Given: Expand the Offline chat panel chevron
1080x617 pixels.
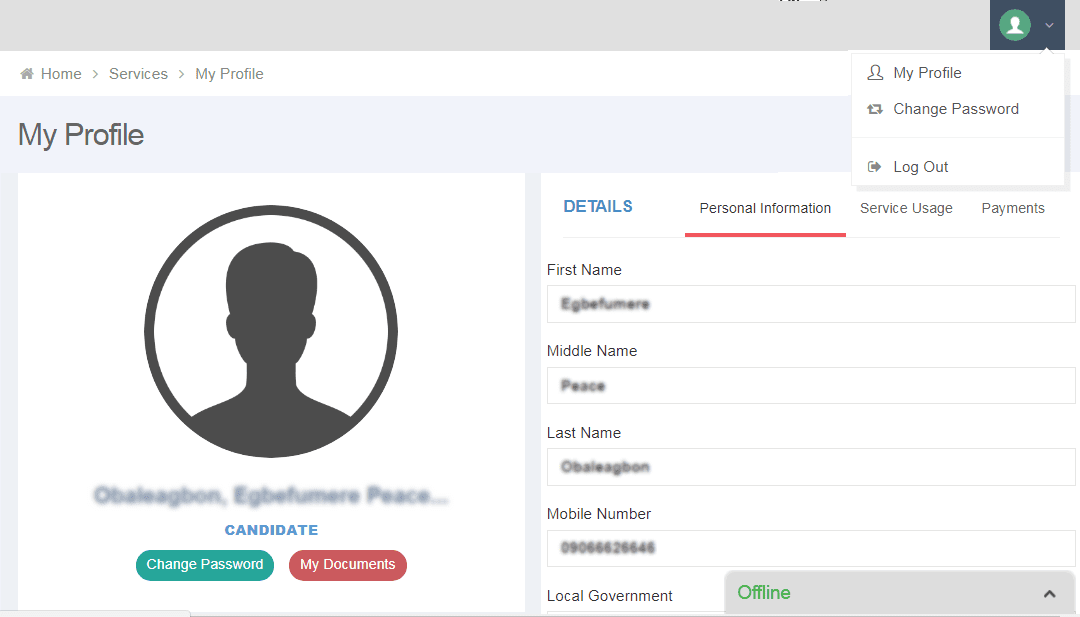Looking at the screenshot, I should coord(1048,592).
